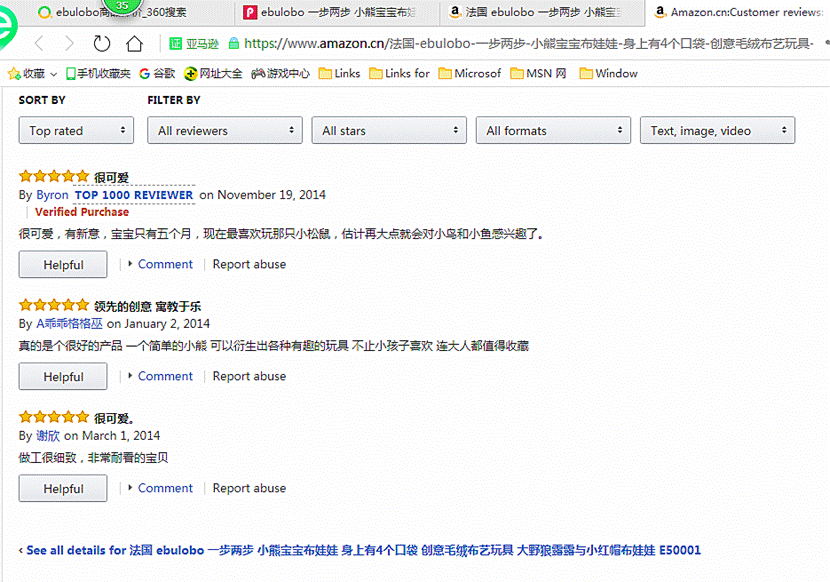Mark Byron's review as Helpful
830x582 pixels.
[64, 265]
